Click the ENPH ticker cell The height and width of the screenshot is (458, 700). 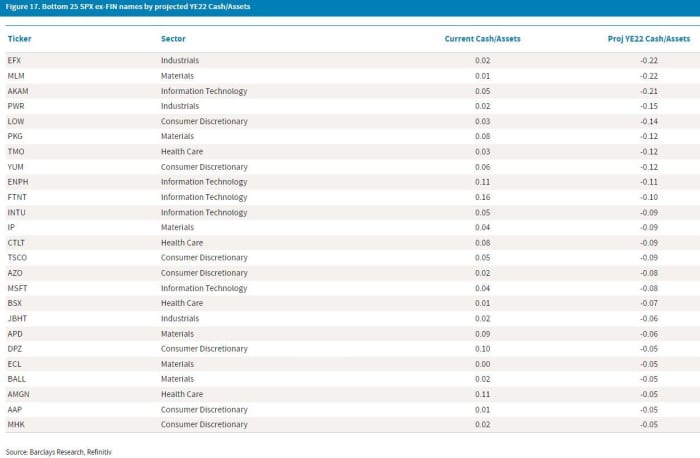point(18,182)
